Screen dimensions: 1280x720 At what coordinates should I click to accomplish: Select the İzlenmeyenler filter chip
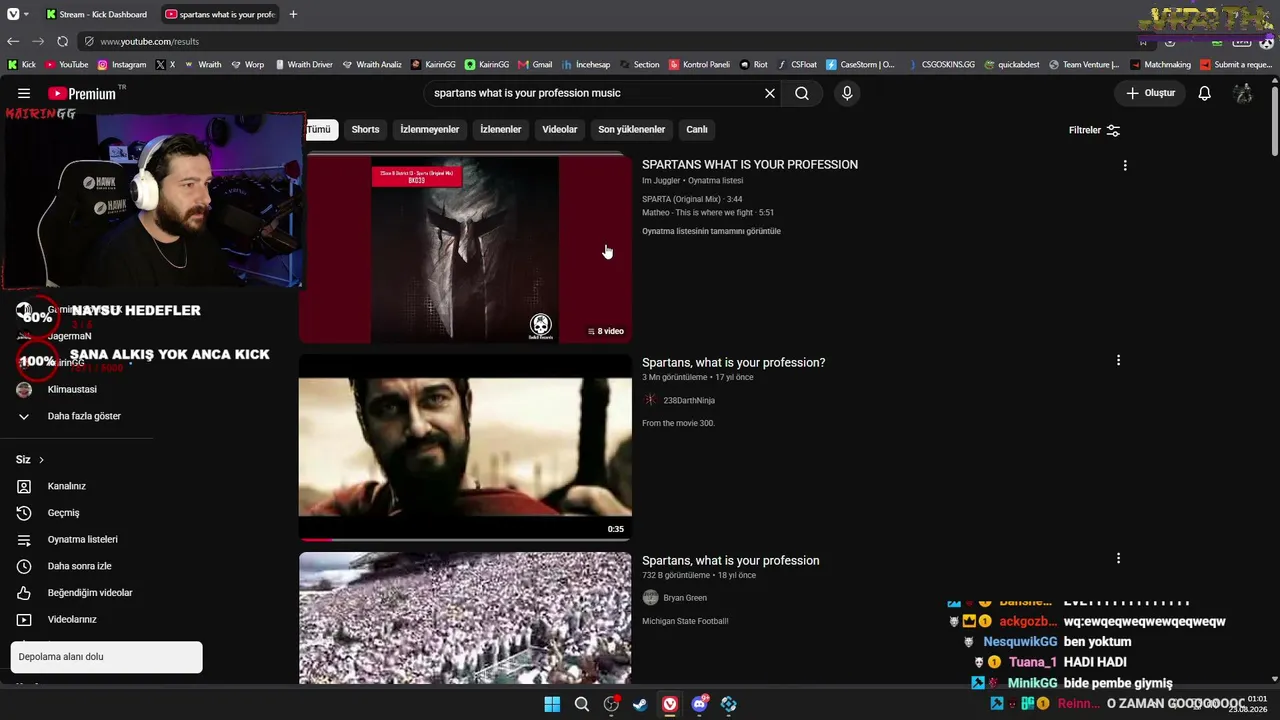[430, 129]
